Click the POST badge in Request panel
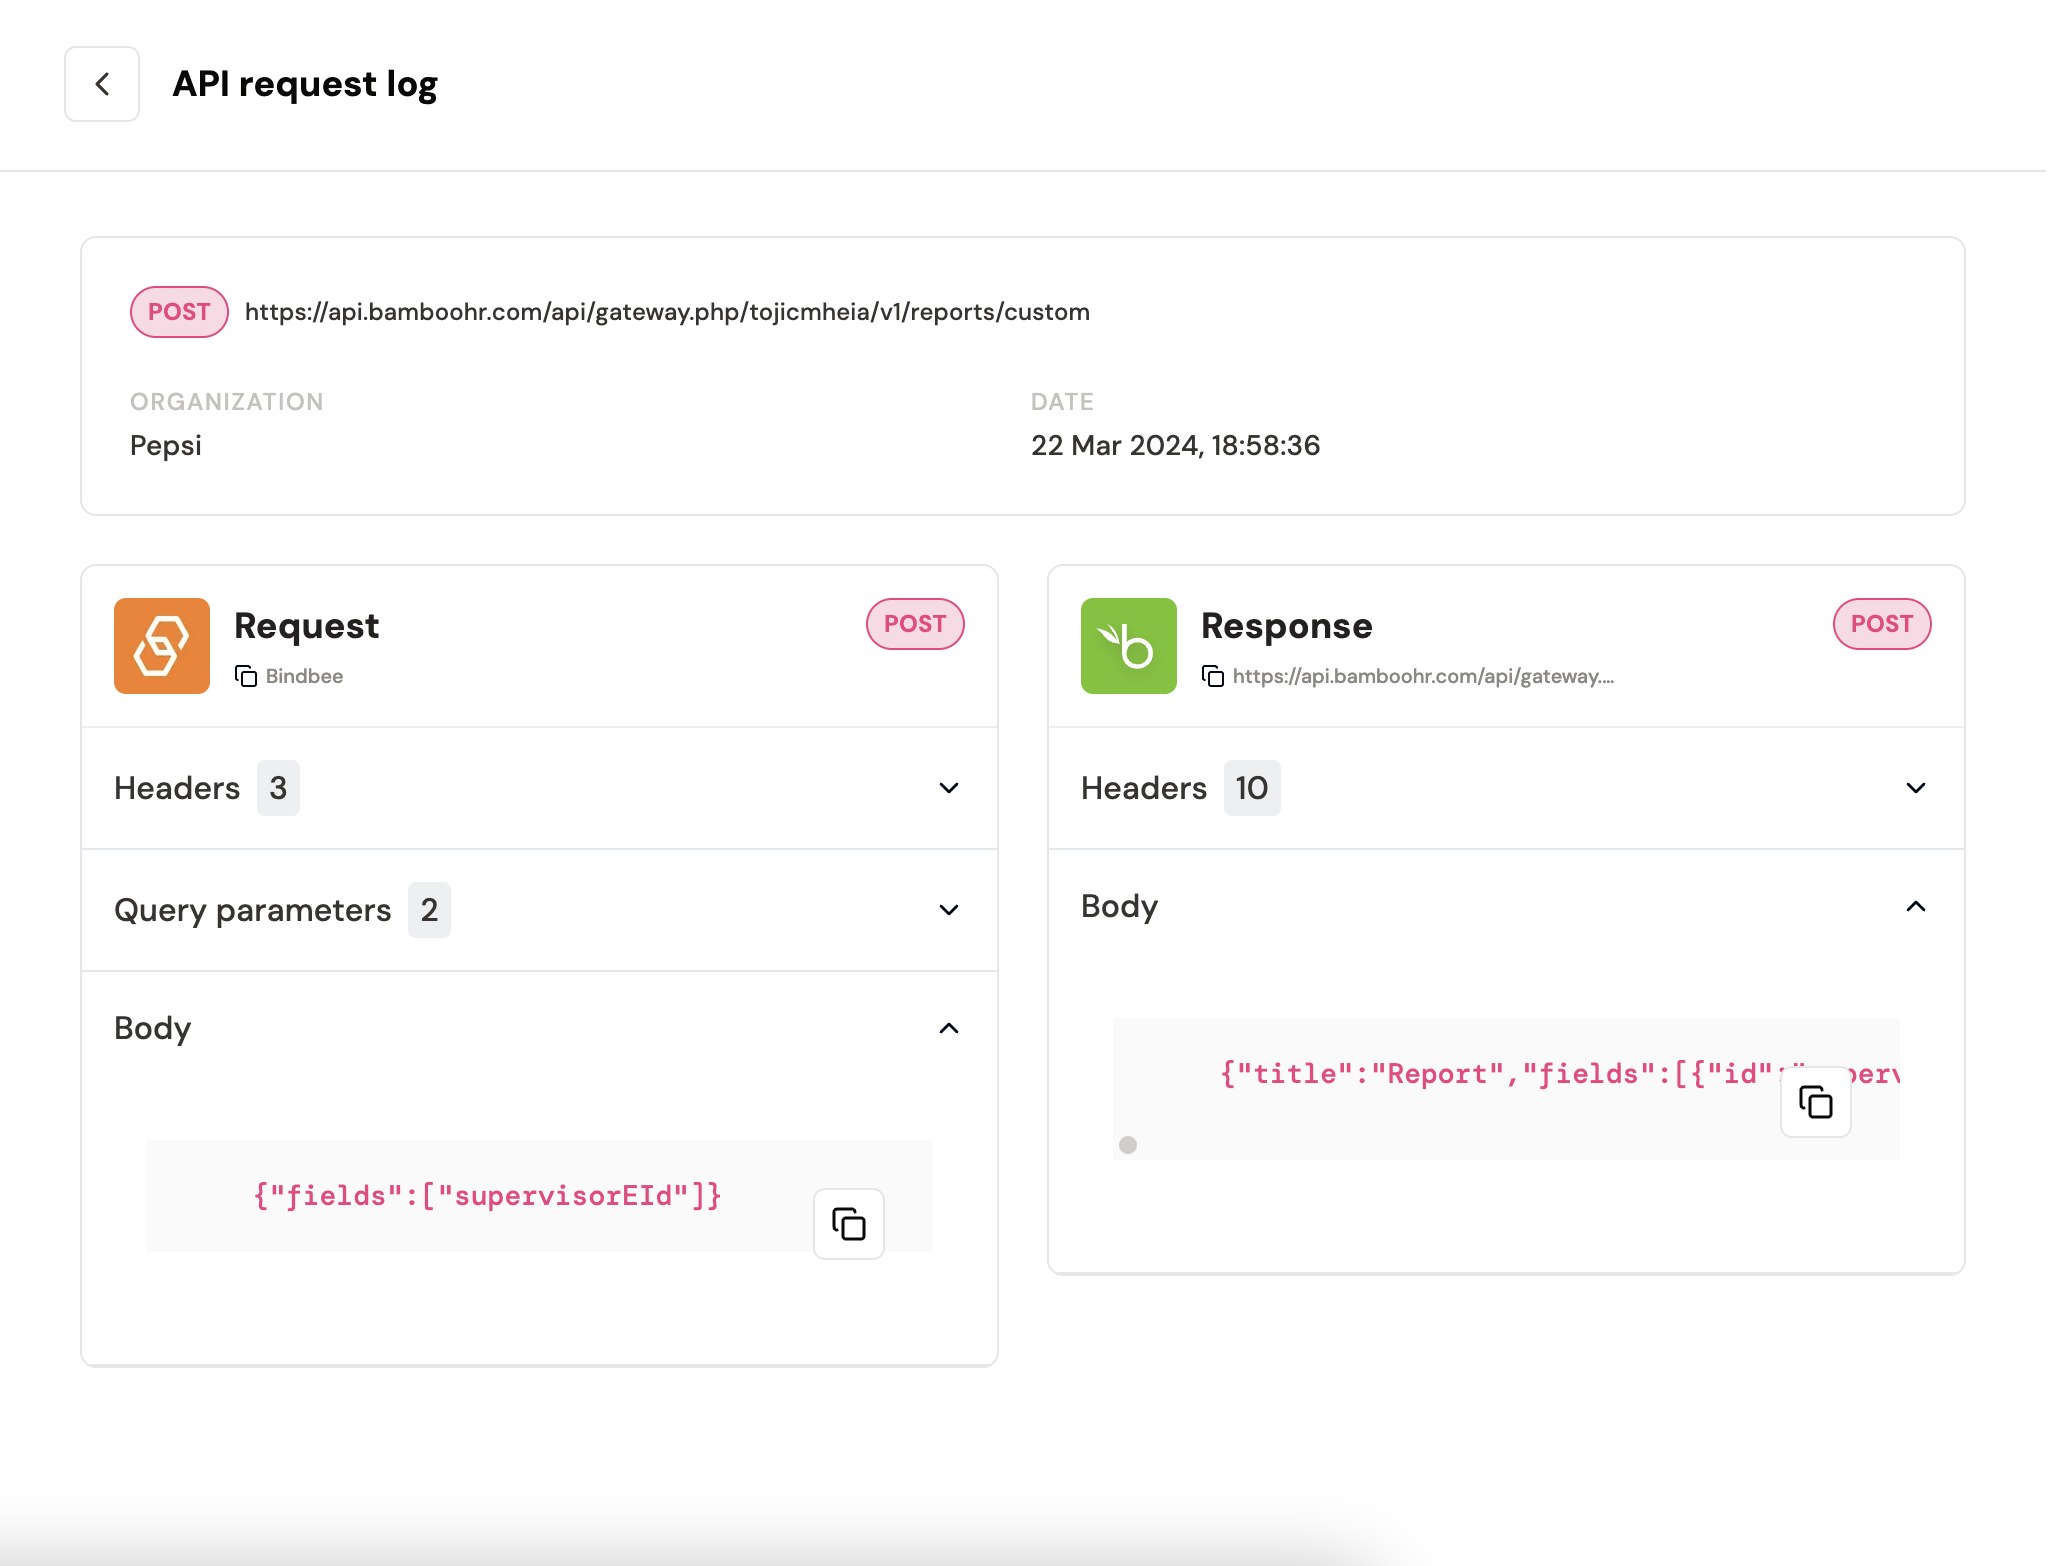2048x1566 pixels. (x=915, y=624)
